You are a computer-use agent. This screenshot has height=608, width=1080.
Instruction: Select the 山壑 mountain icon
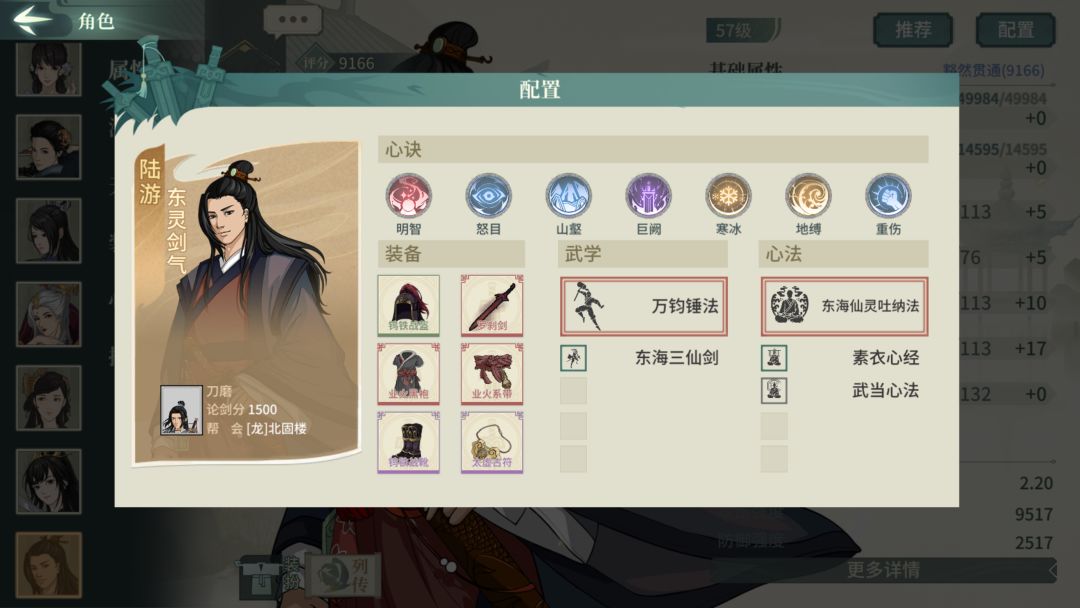click(568, 196)
